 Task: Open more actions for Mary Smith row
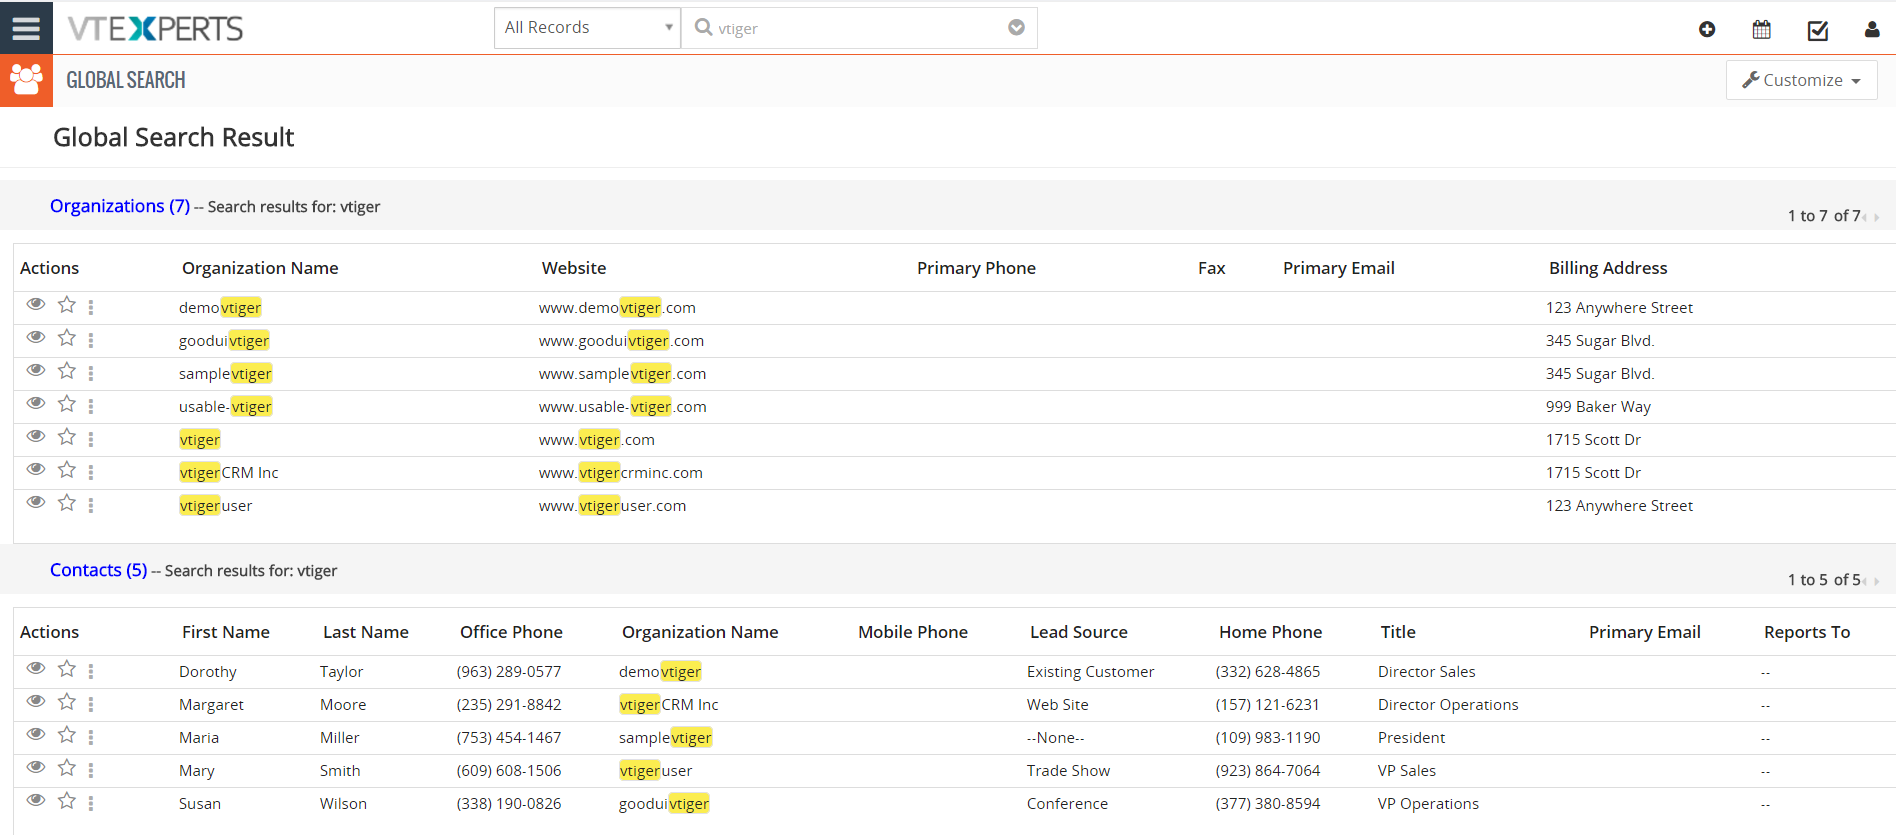click(x=91, y=770)
